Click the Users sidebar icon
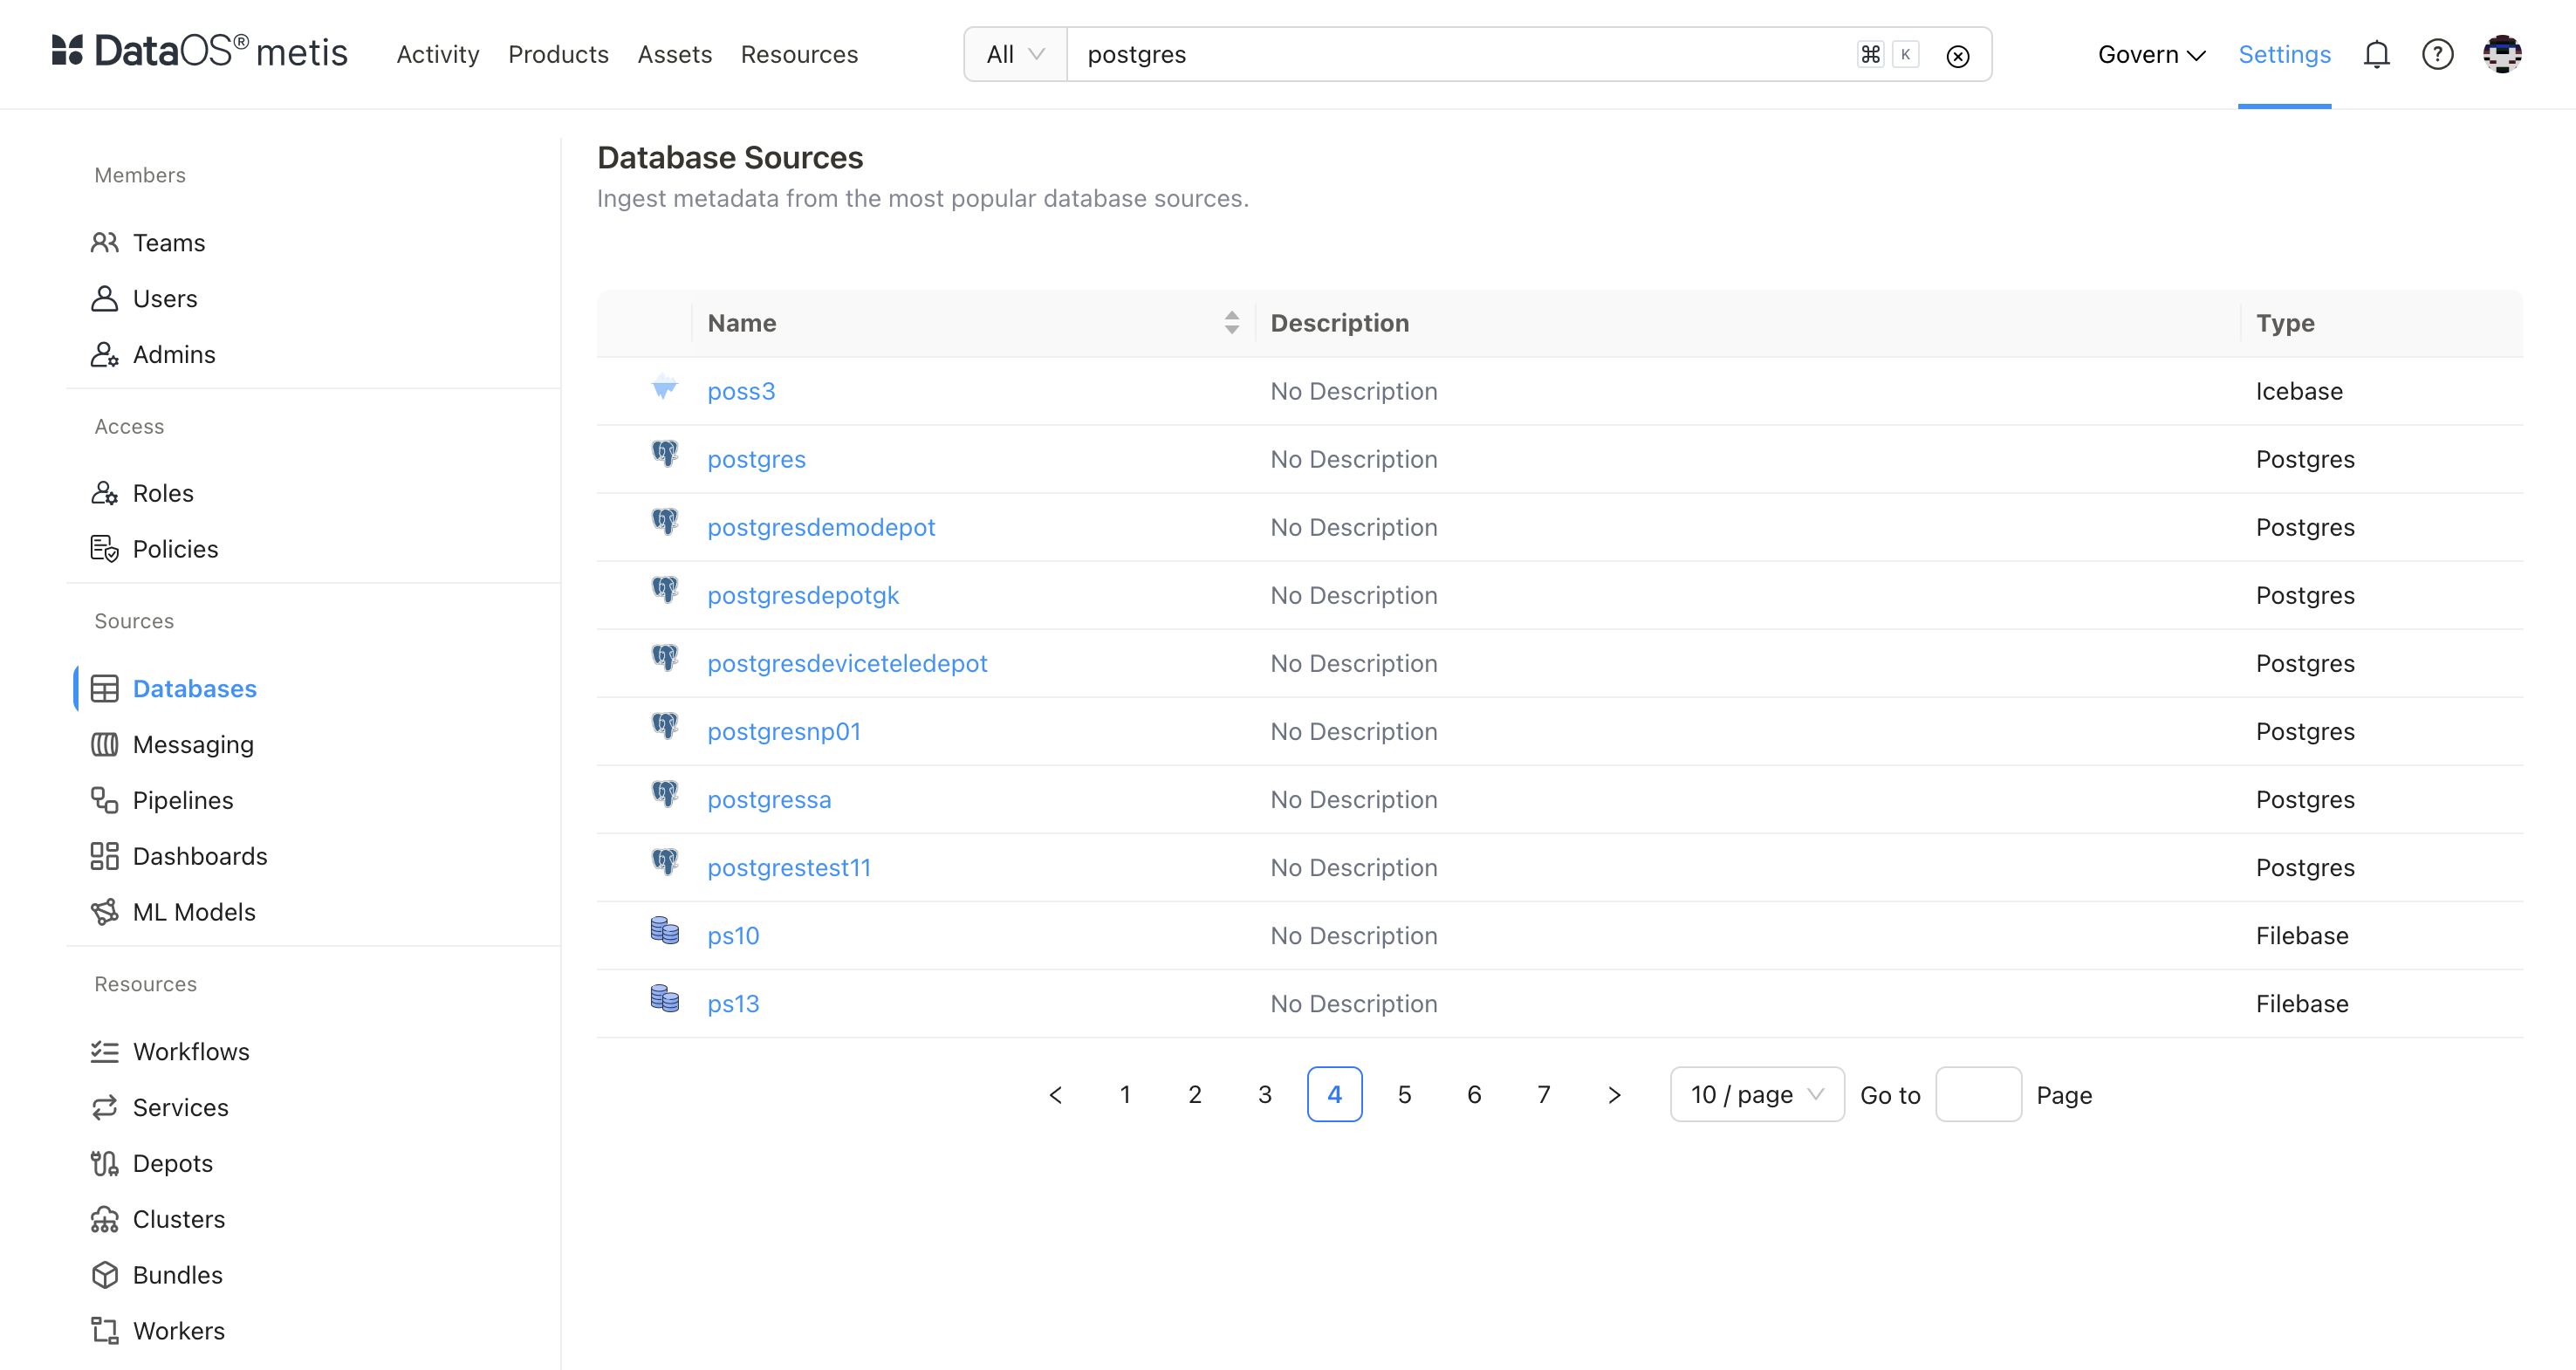The height and width of the screenshot is (1370, 2576). click(105, 299)
